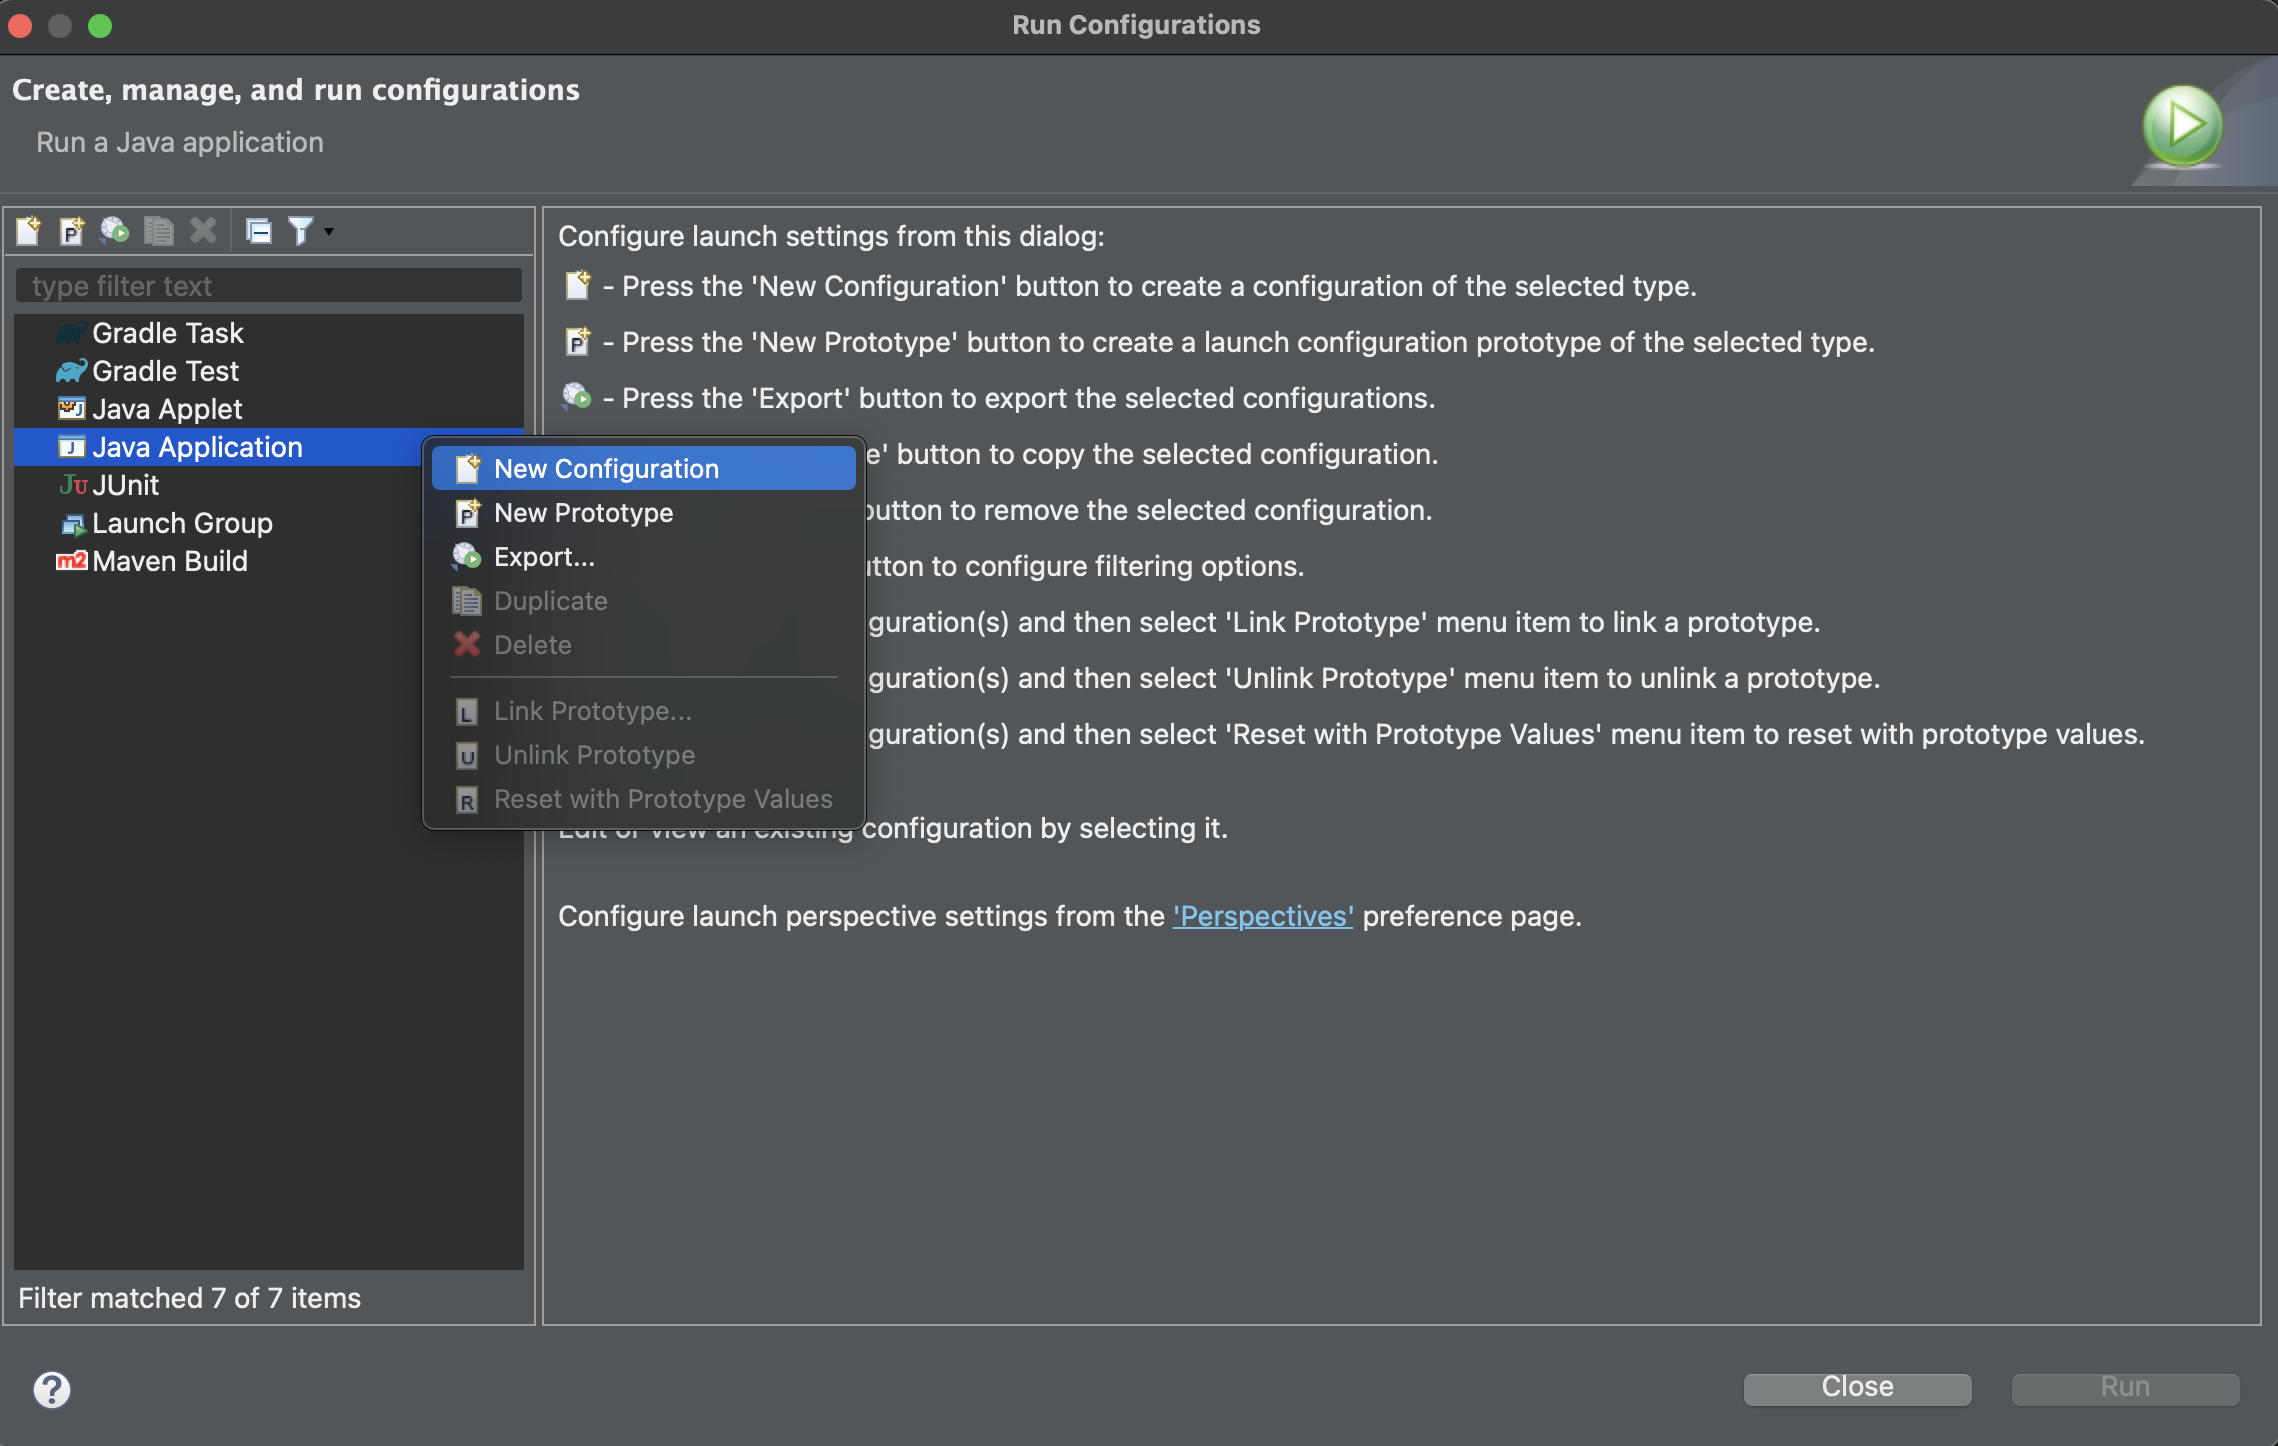Viewport: 2278px width, 1446px height.
Task: Click the Duplicate configuration toolbar icon
Action: click(x=158, y=231)
